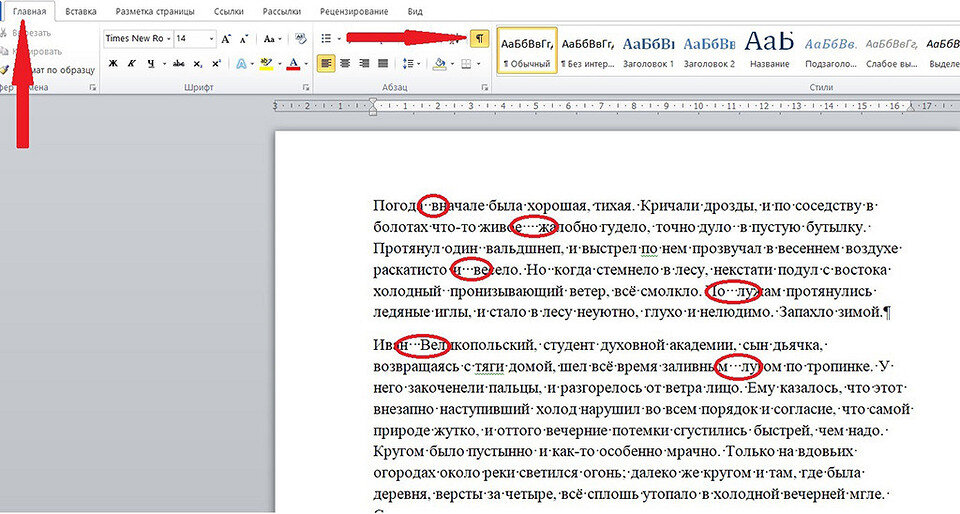Expand the line spacing dropdown arrow
The width and height of the screenshot is (960, 514).
pyautogui.click(x=419, y=64)
